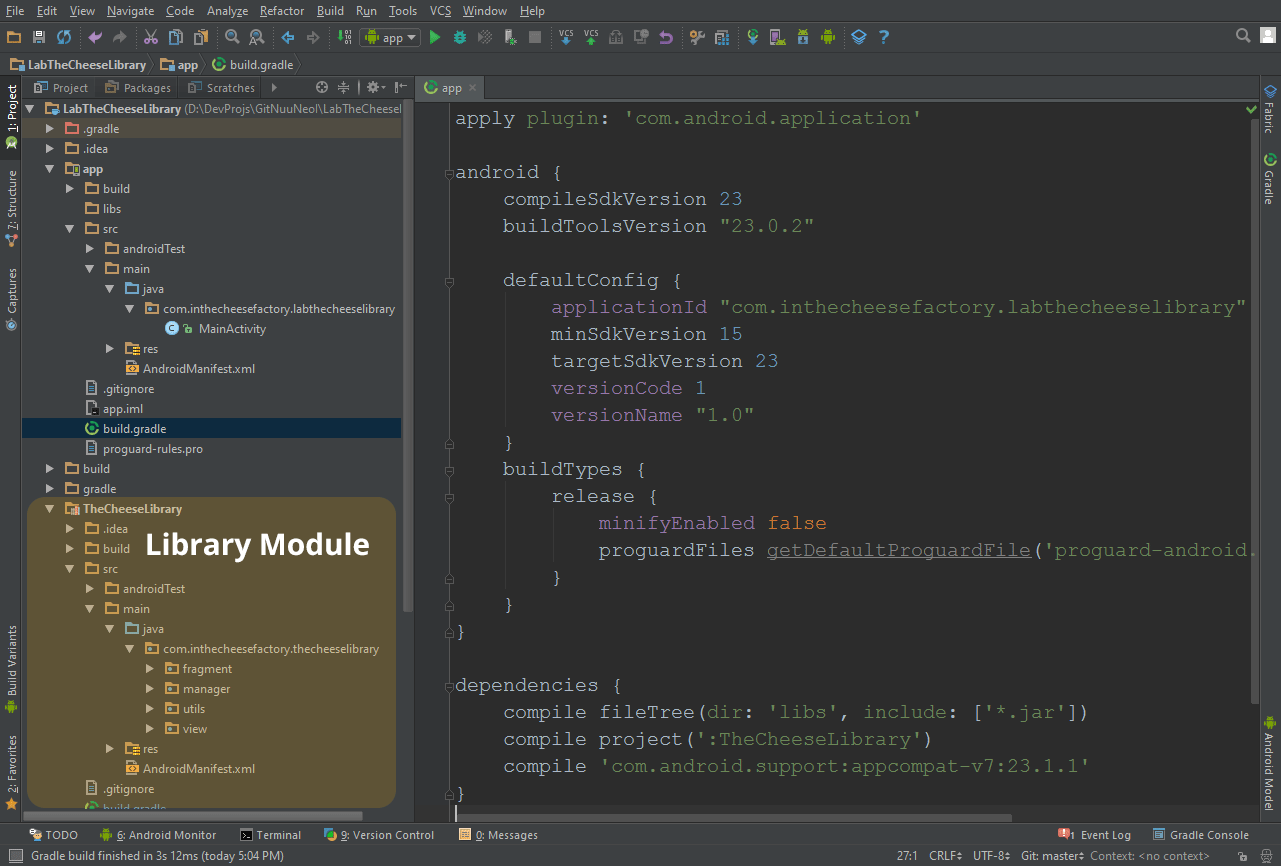This screenshot has height=866, width=1281.
Task: Open the SDK Manager icon
Action: [x=803, y=37]
